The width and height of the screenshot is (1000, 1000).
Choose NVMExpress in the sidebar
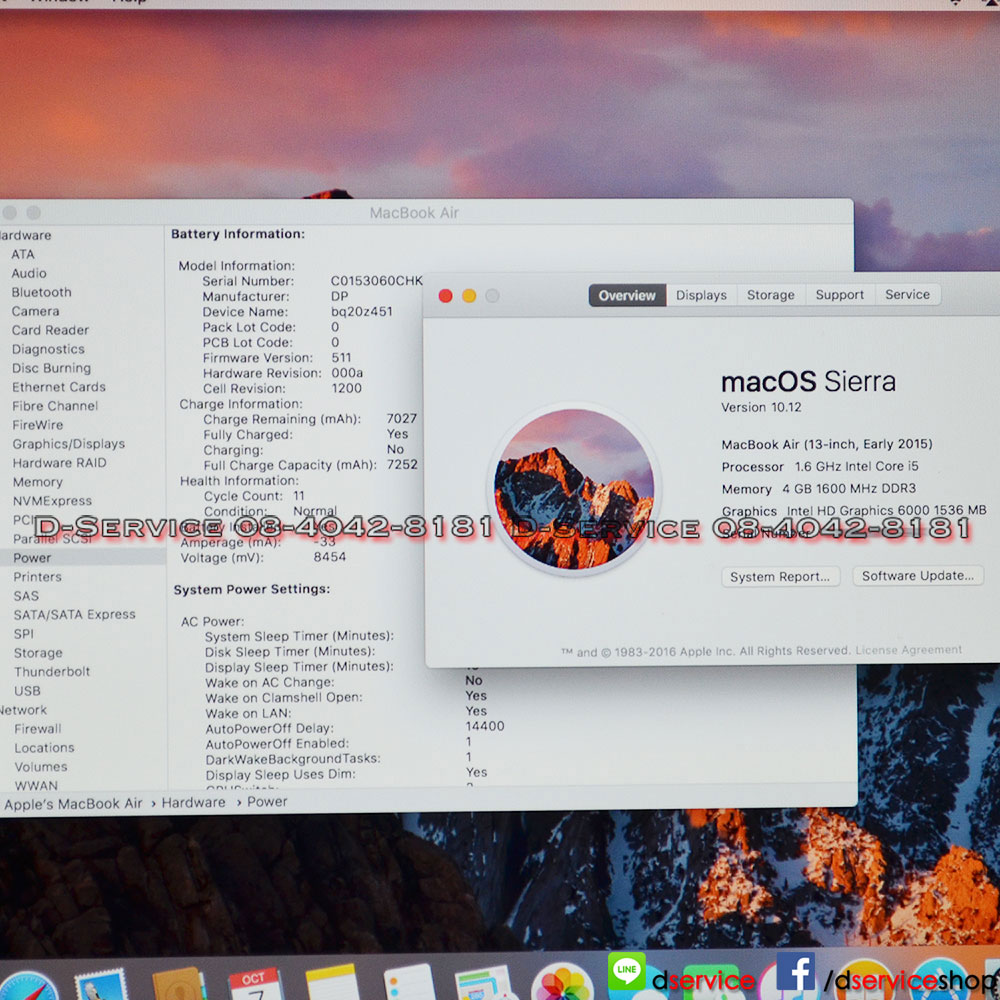coord(53,501)
